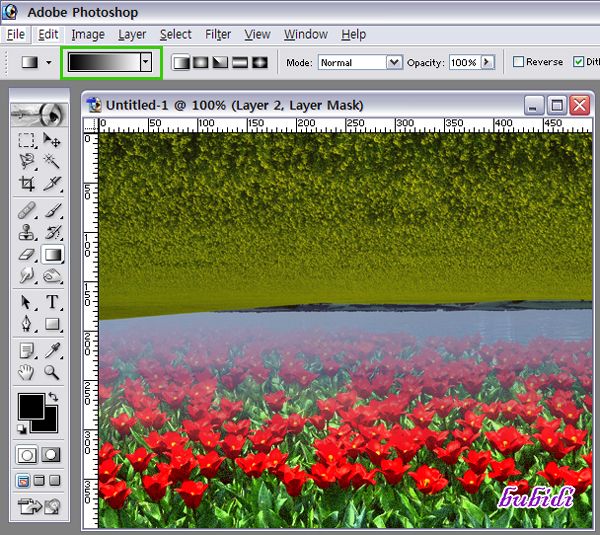Choose Reflected Gradient style

(x=240, y=62)
